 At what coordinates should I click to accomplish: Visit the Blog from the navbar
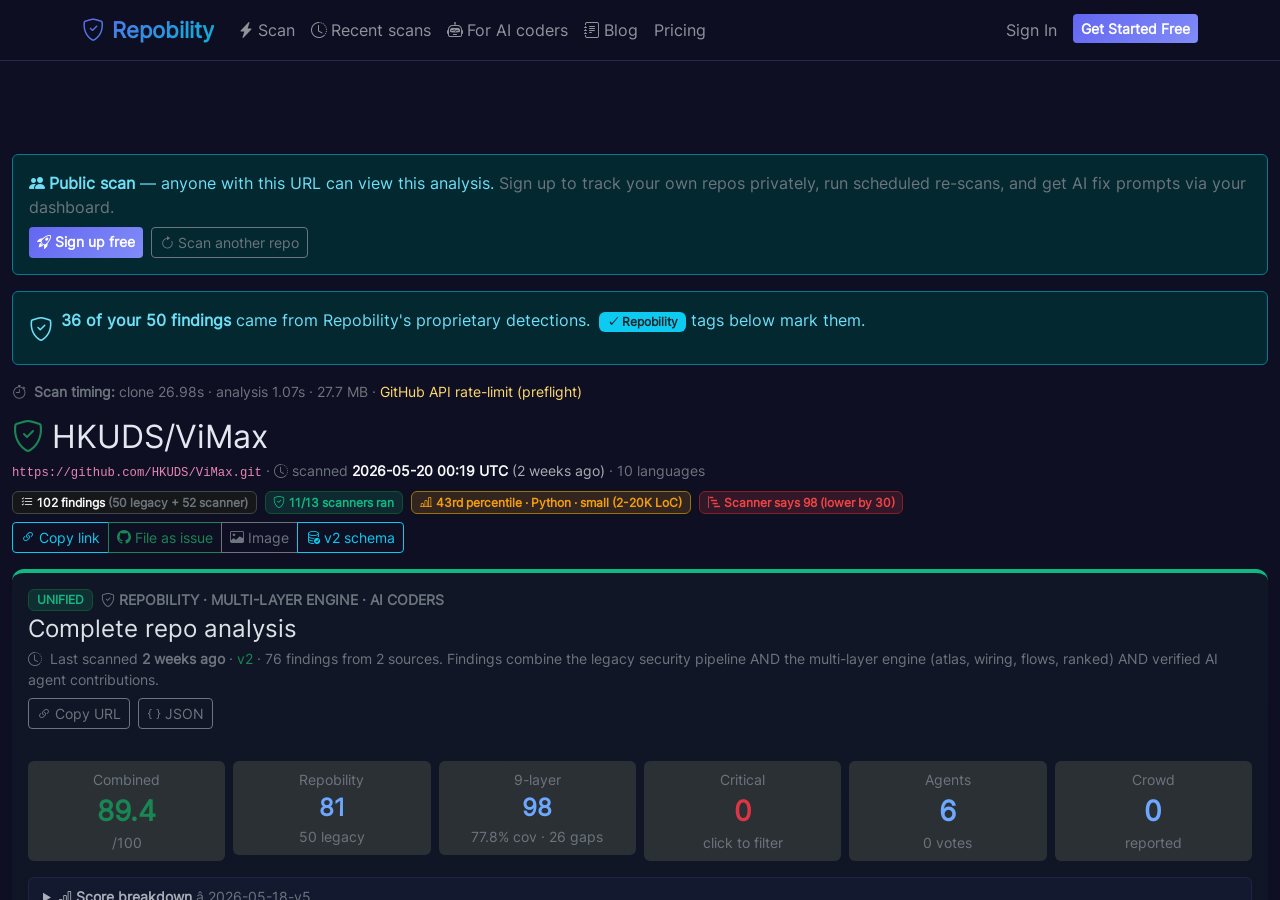[x=611, y=30]
